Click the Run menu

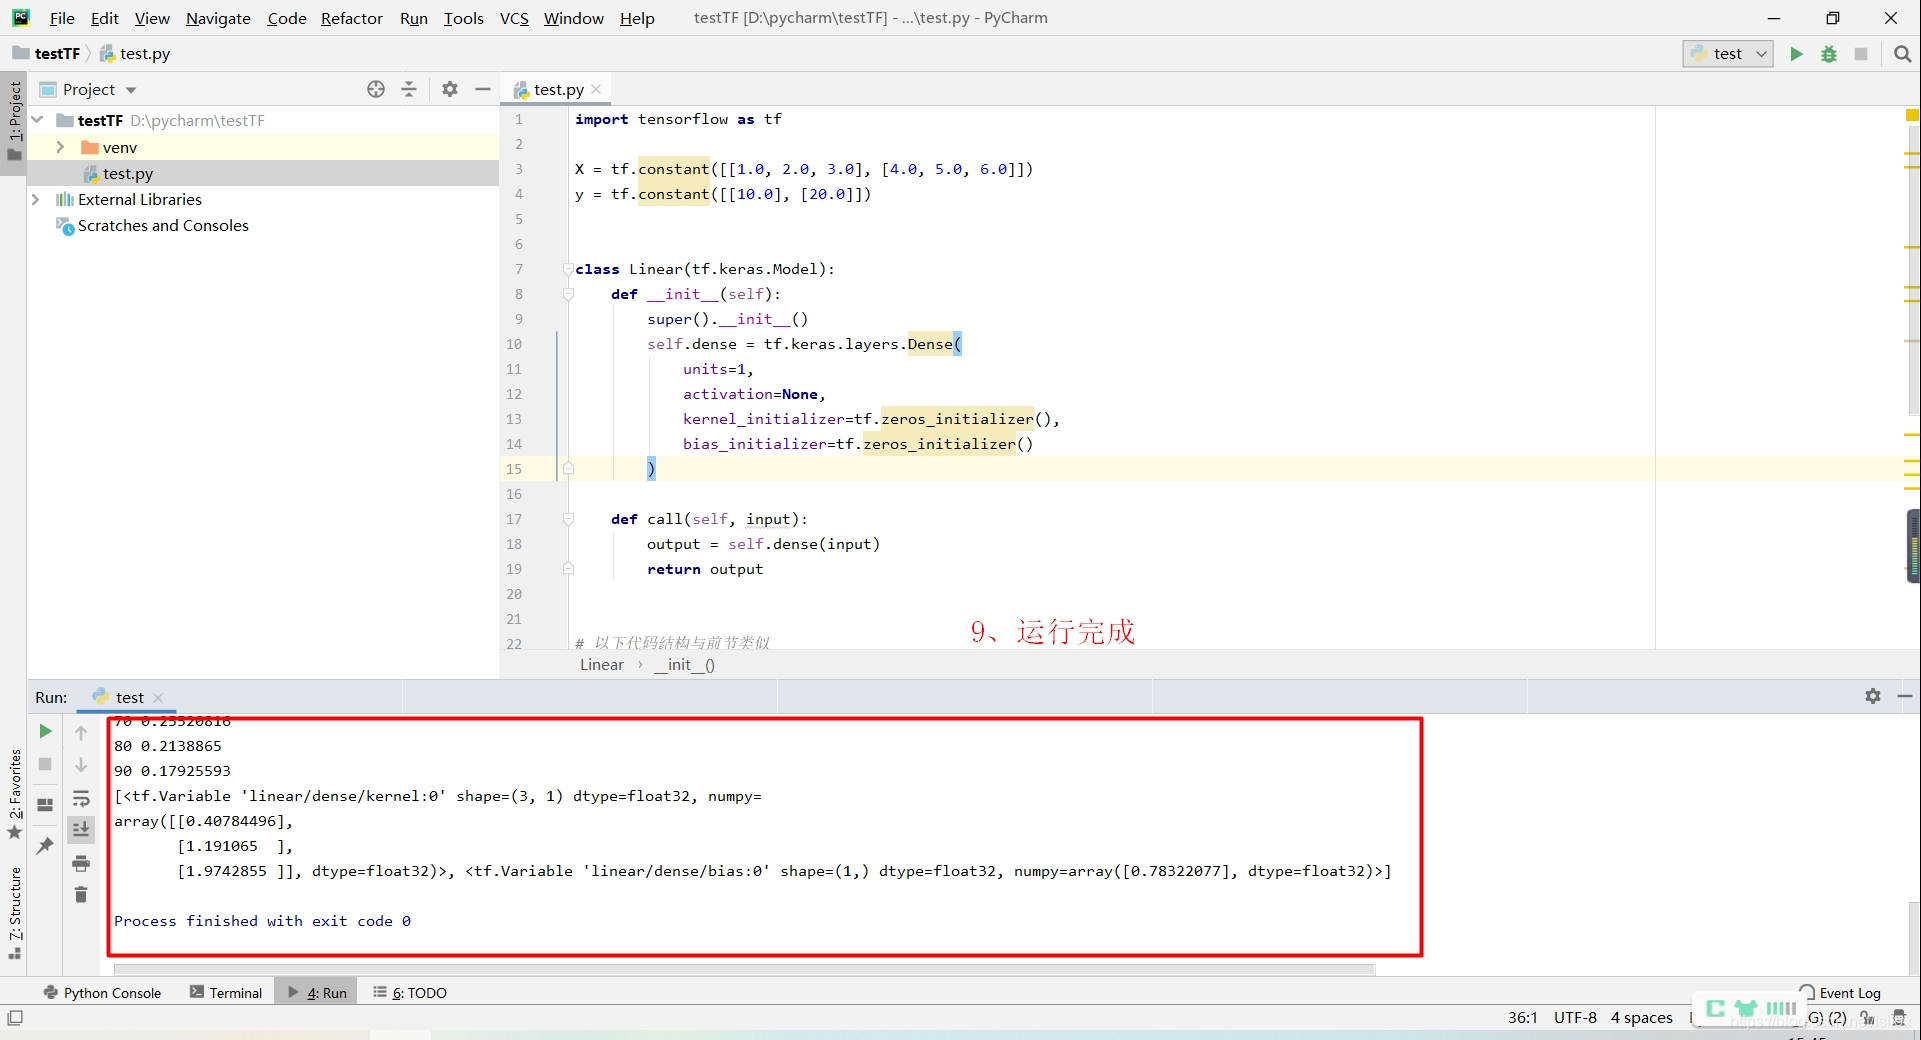(414, 18)
